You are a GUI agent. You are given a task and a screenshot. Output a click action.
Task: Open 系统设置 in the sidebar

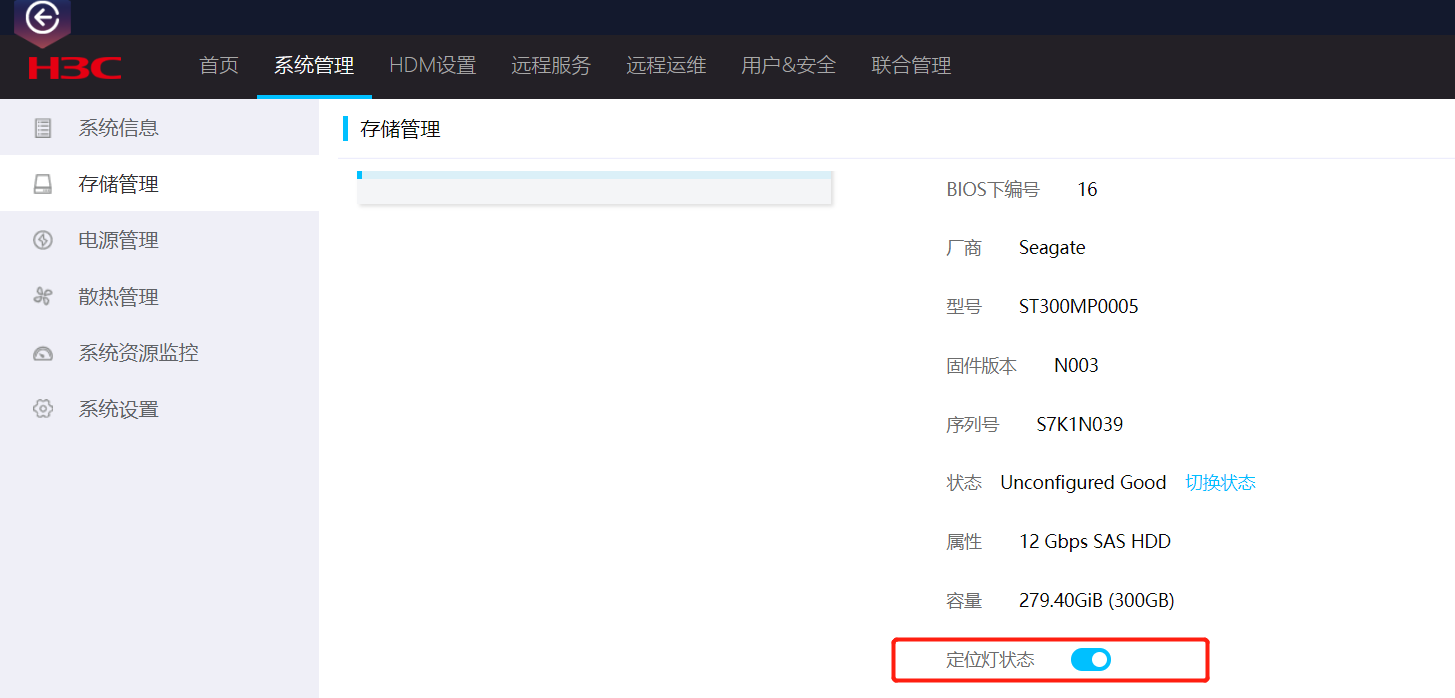(x=159, y=409)
